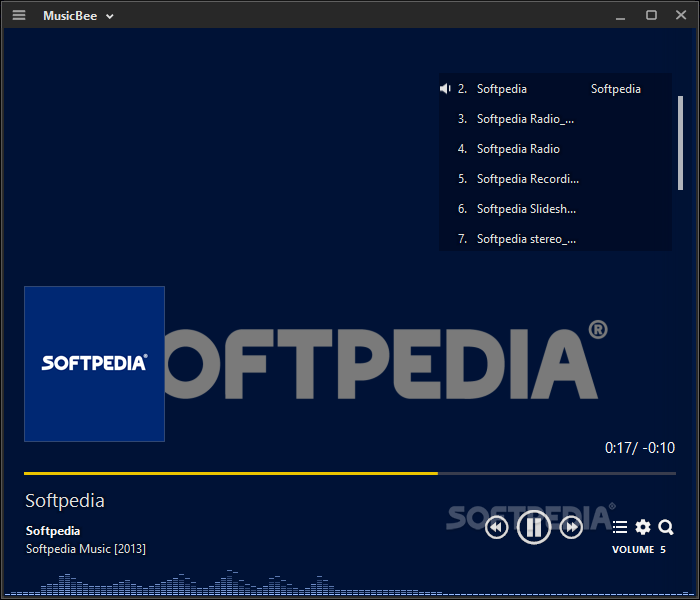Click the now-playing speaker icon
This screenshot has width=700, height=600.
click(445, 89)
